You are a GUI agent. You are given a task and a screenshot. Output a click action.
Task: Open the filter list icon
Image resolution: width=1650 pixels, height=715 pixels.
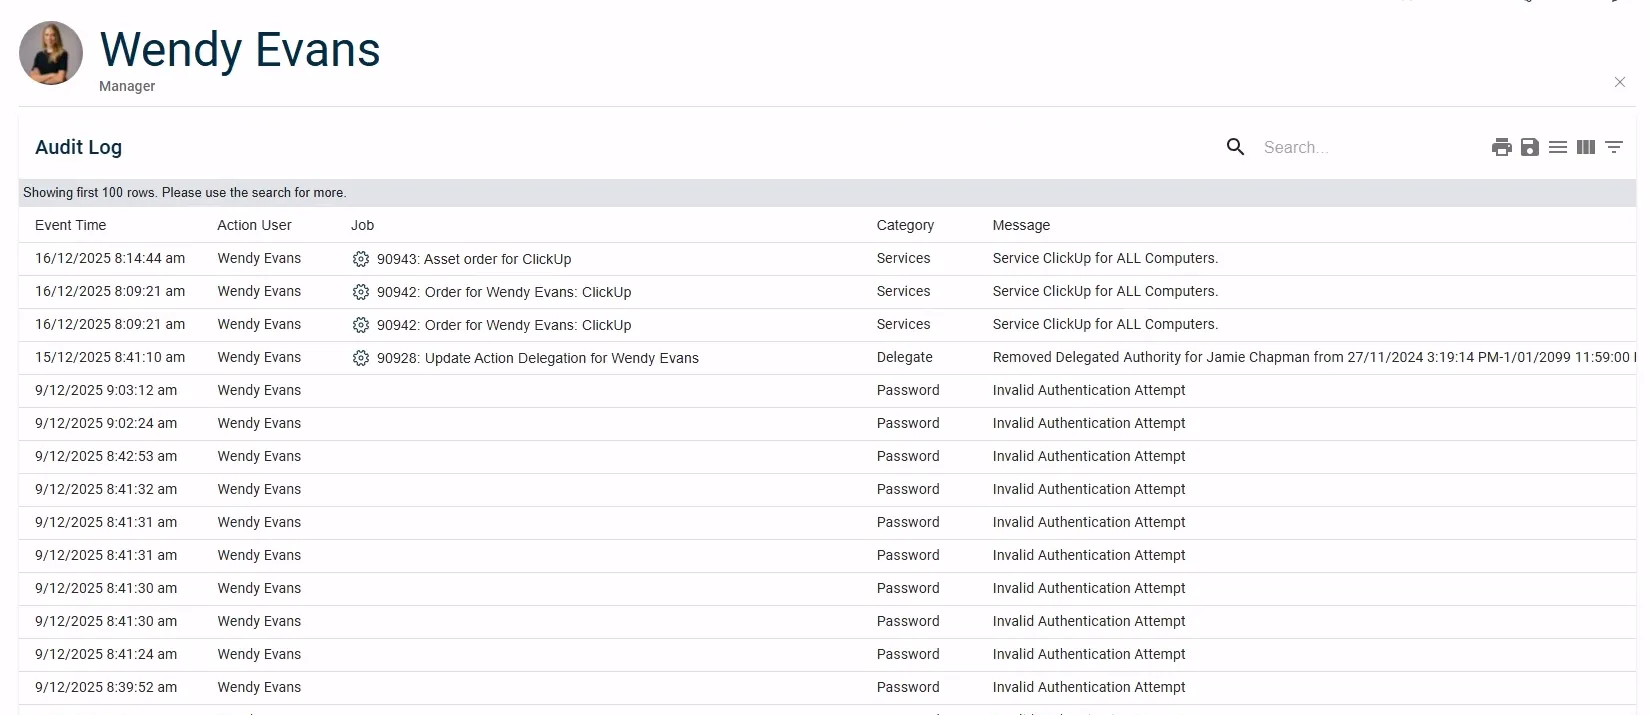pos(1613,147)
